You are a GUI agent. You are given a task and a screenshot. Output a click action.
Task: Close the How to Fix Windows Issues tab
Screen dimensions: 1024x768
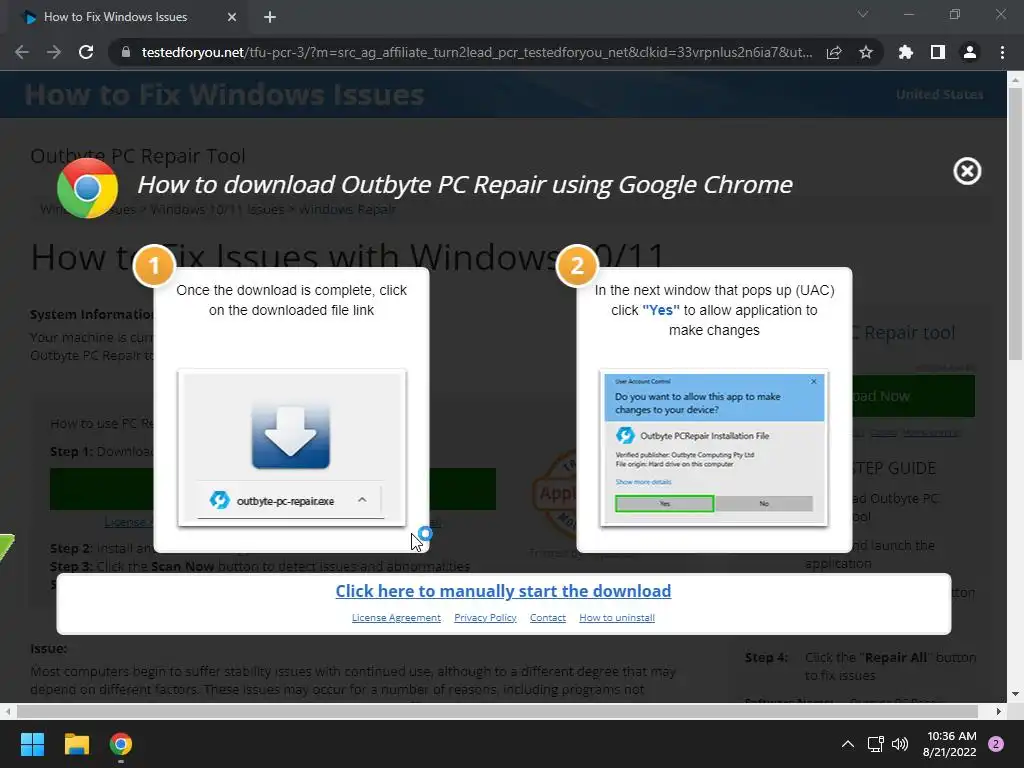click(x=232, y=17)
